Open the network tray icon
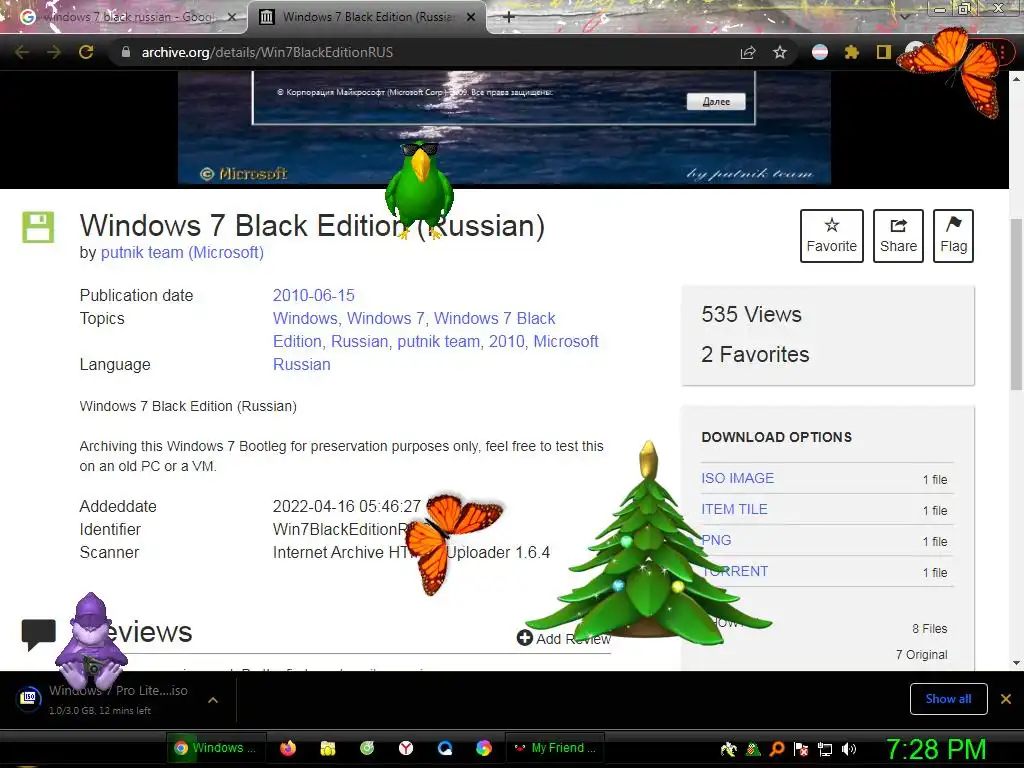The width and height of the screenshot is (1024, 768). (x=825, y=749)
